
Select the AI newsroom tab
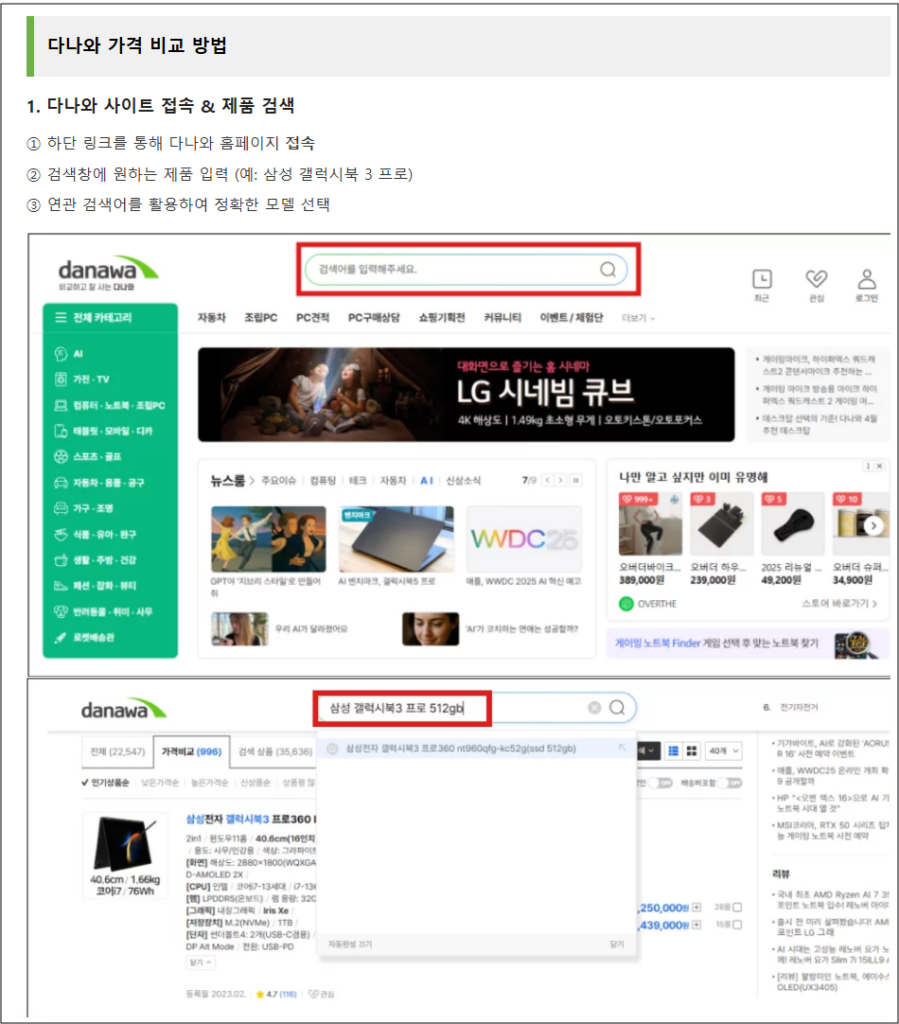(426, 481)
